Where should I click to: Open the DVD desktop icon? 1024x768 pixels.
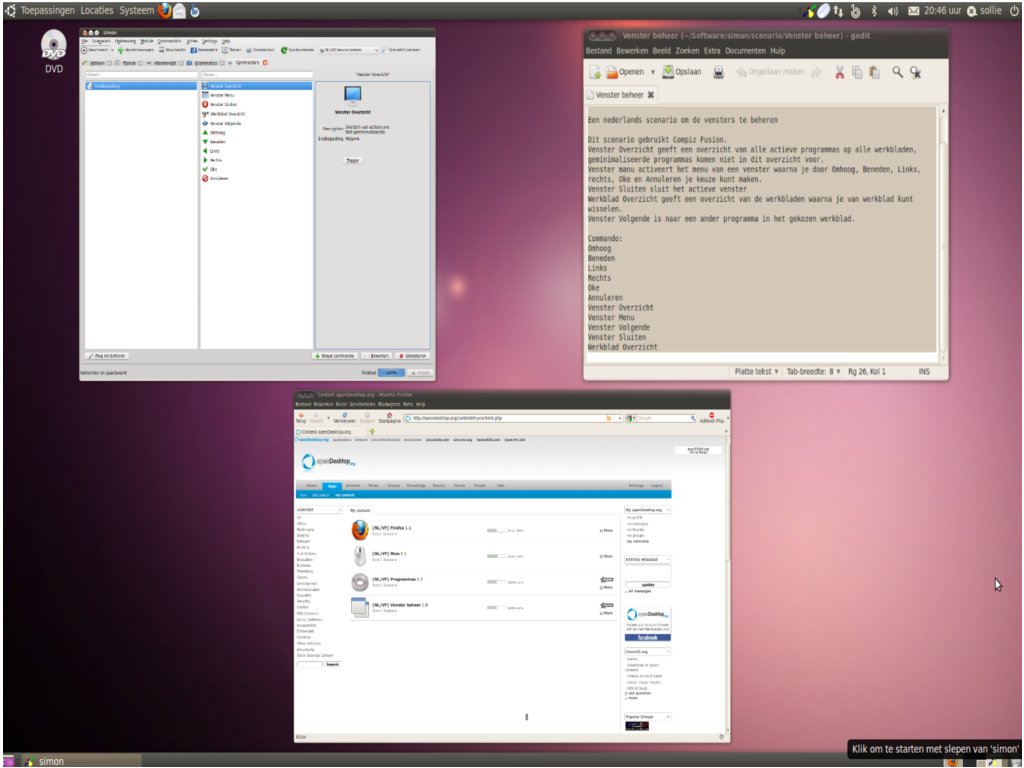coord(54,52)
